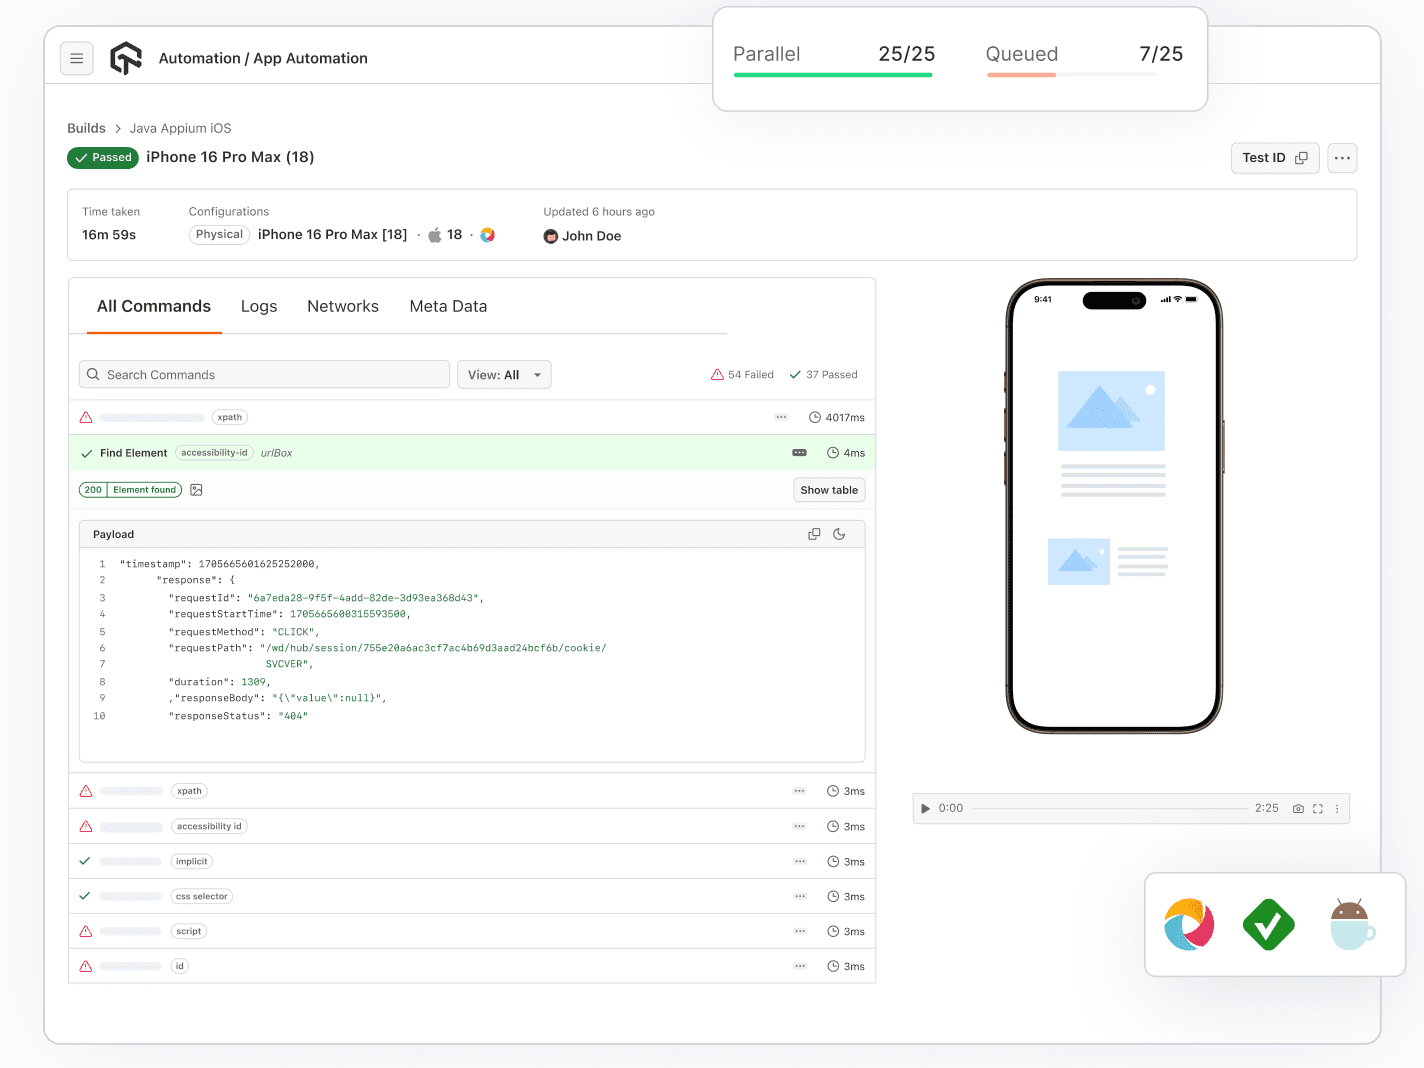Play the device session recording
Image resolution: width=1424 pixels, height=1068 pixels.
(x=925, y=808)
